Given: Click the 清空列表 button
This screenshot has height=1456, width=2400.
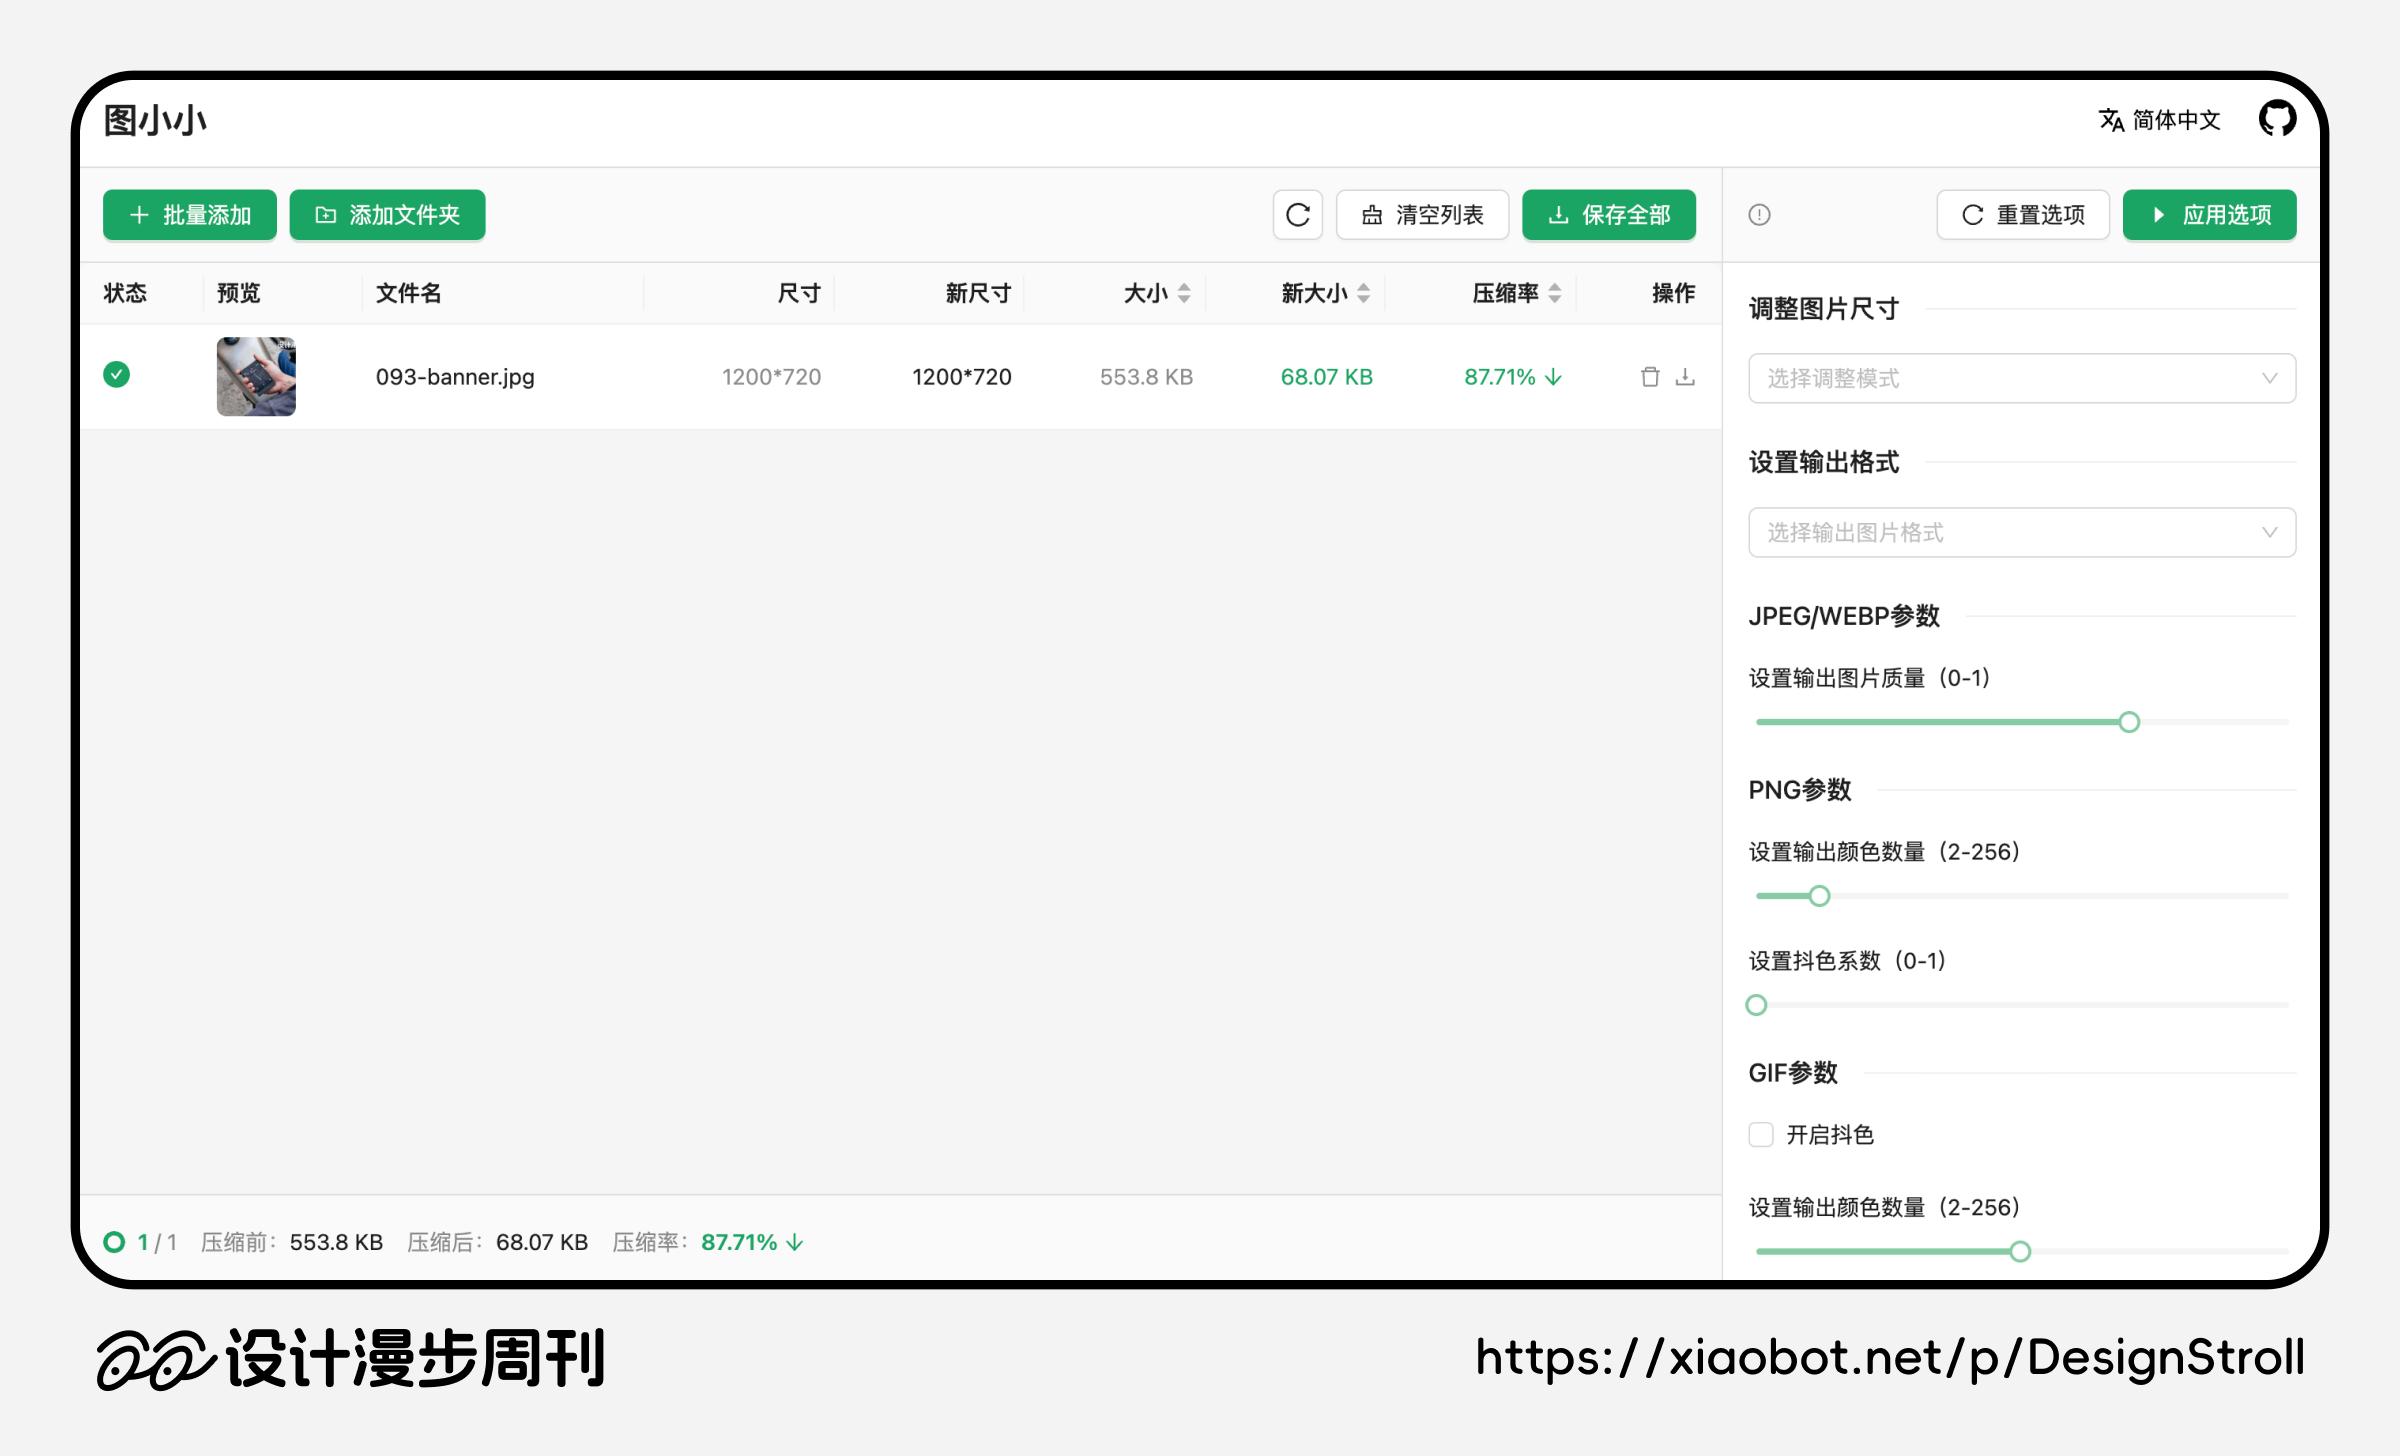Looking at the screenshot, I should click(1422, 215).
